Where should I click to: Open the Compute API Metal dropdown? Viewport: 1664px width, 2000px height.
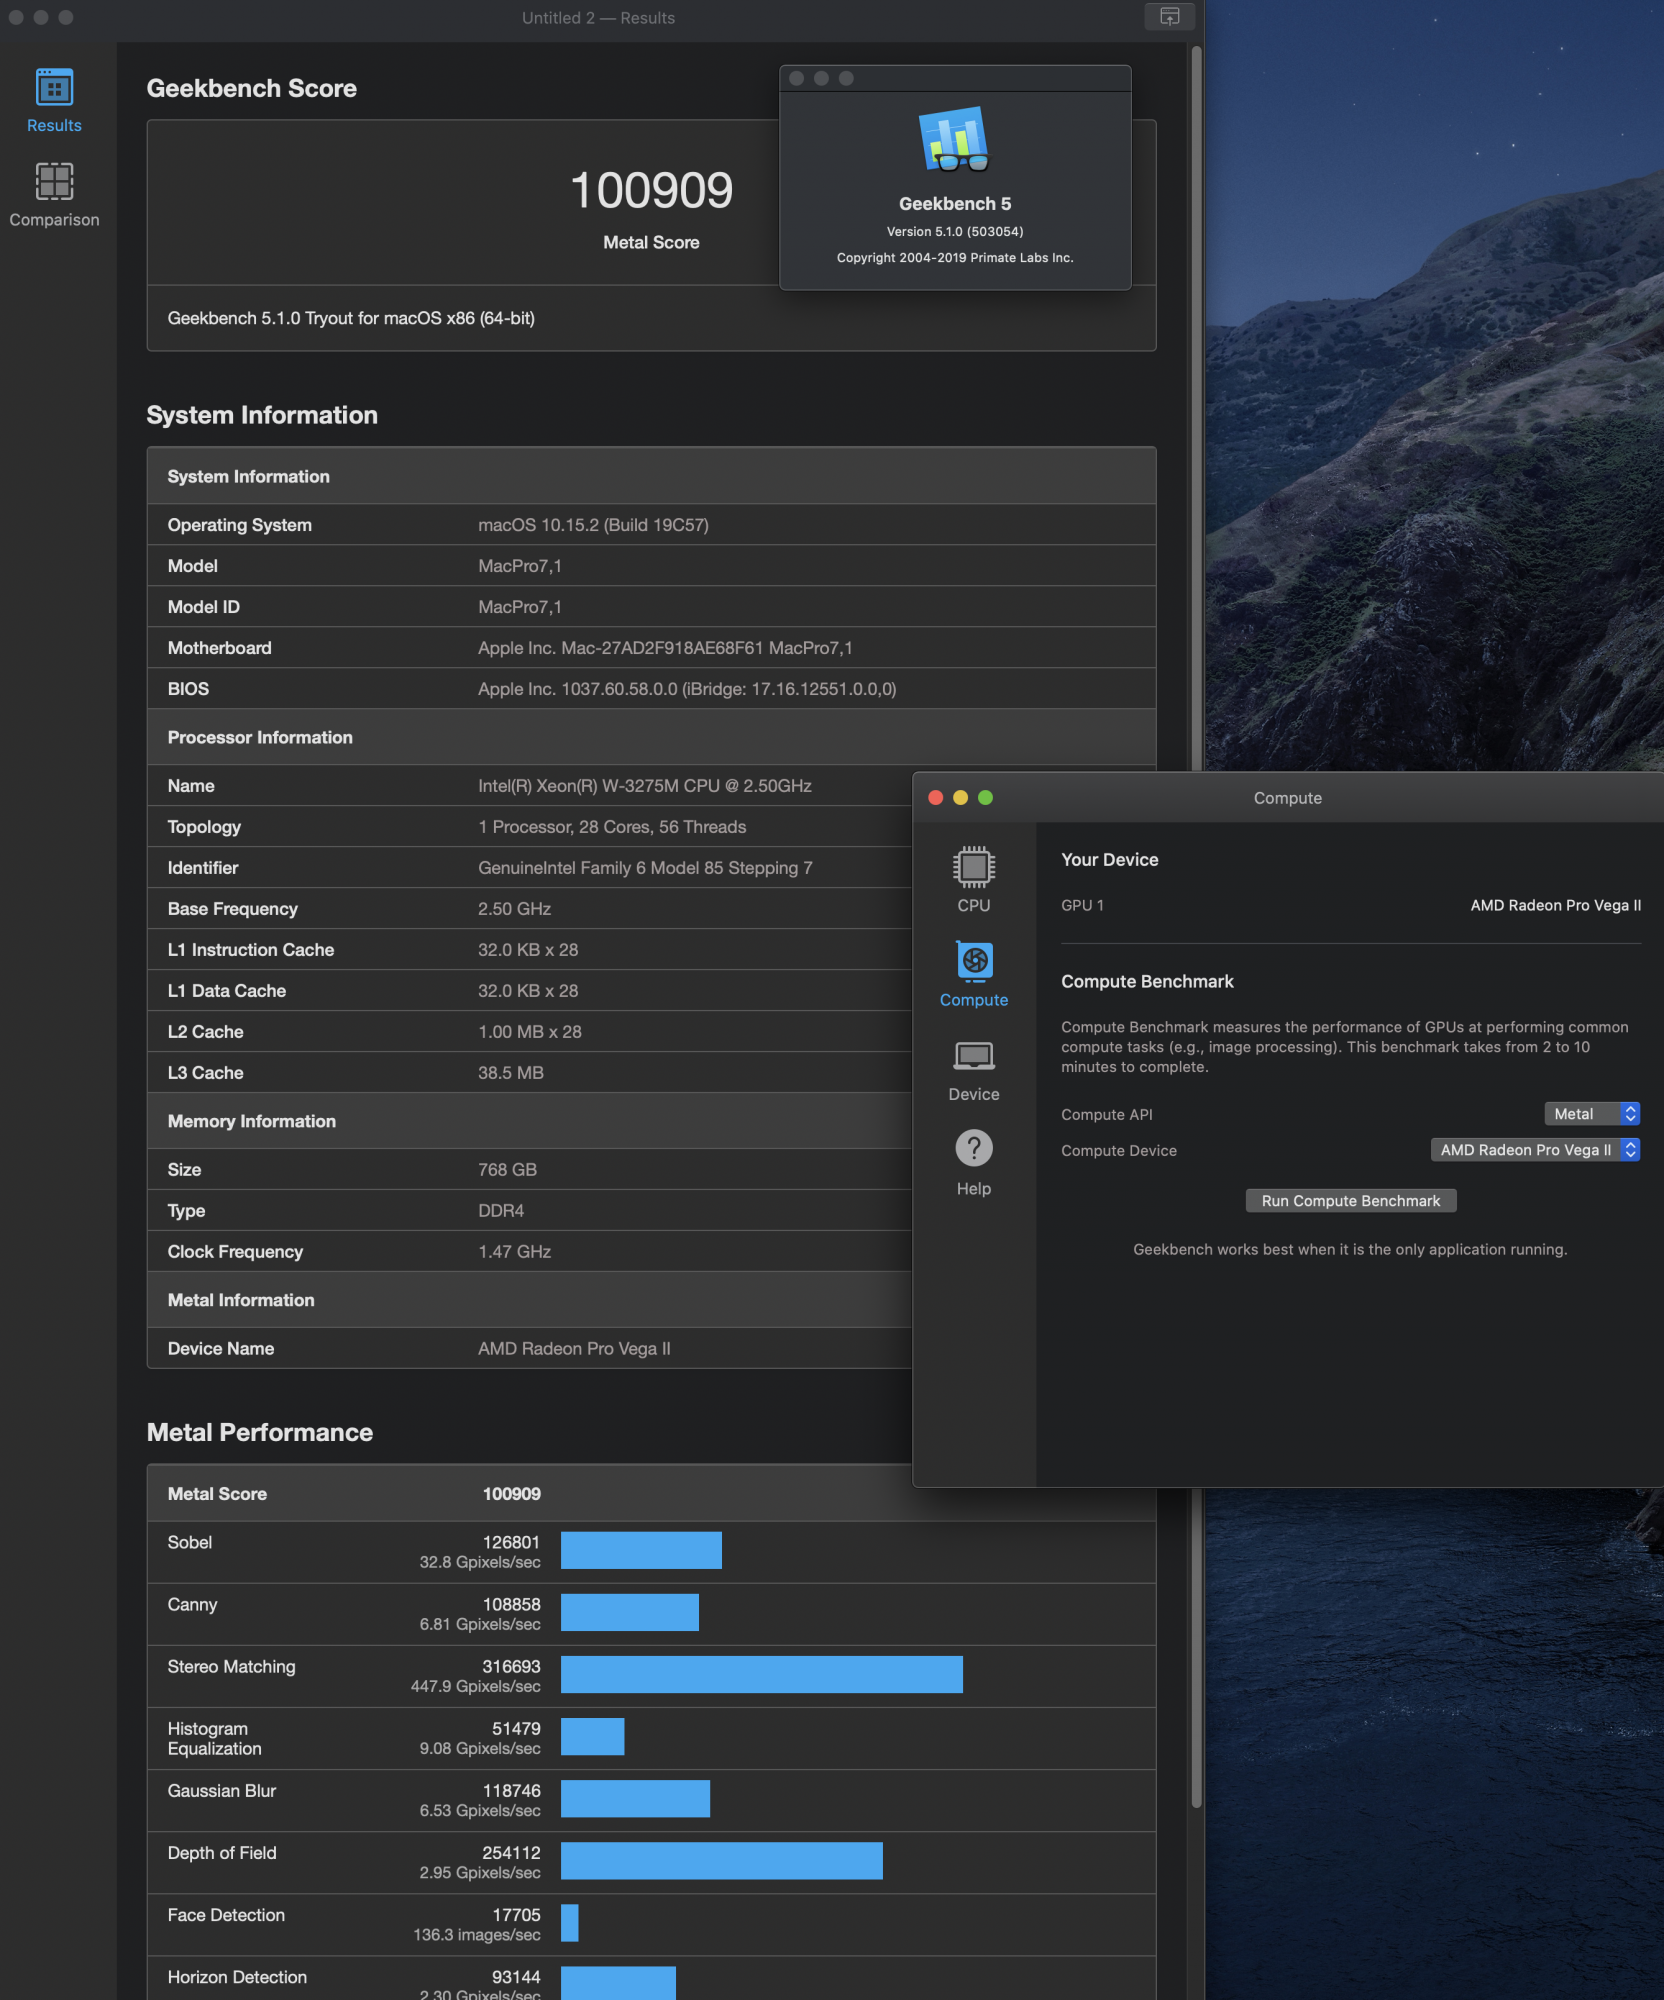tap(1591, 1114)
